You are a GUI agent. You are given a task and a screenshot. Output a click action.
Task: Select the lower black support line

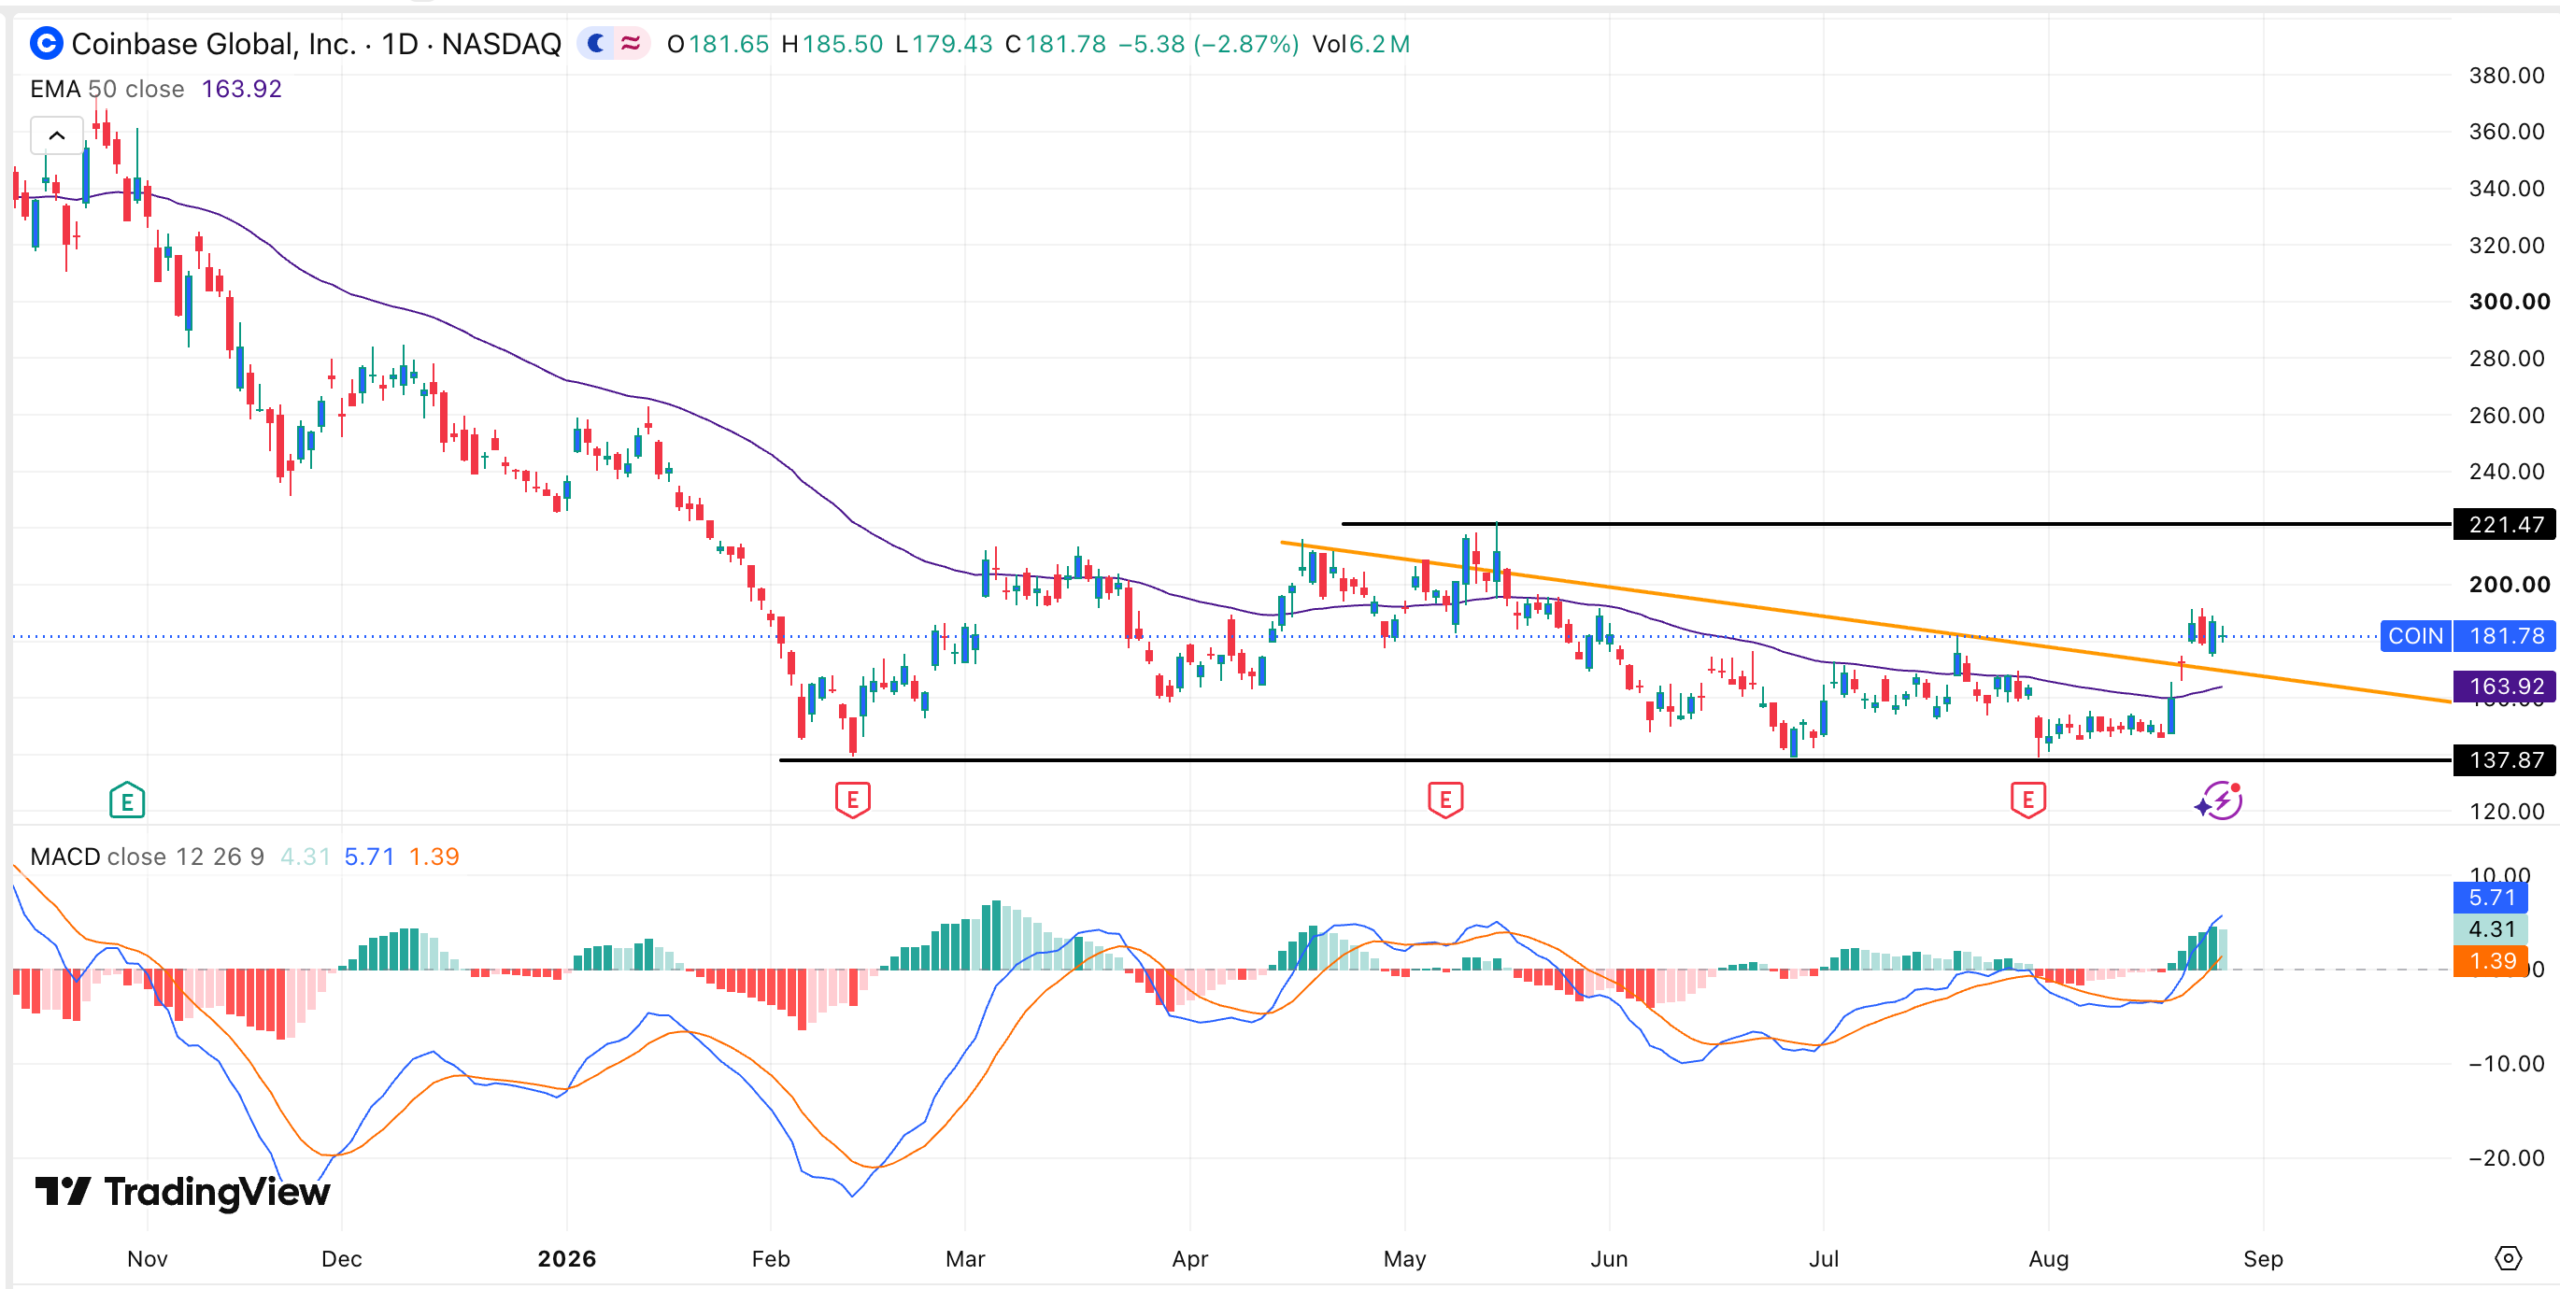click(x=1615, y=760)
